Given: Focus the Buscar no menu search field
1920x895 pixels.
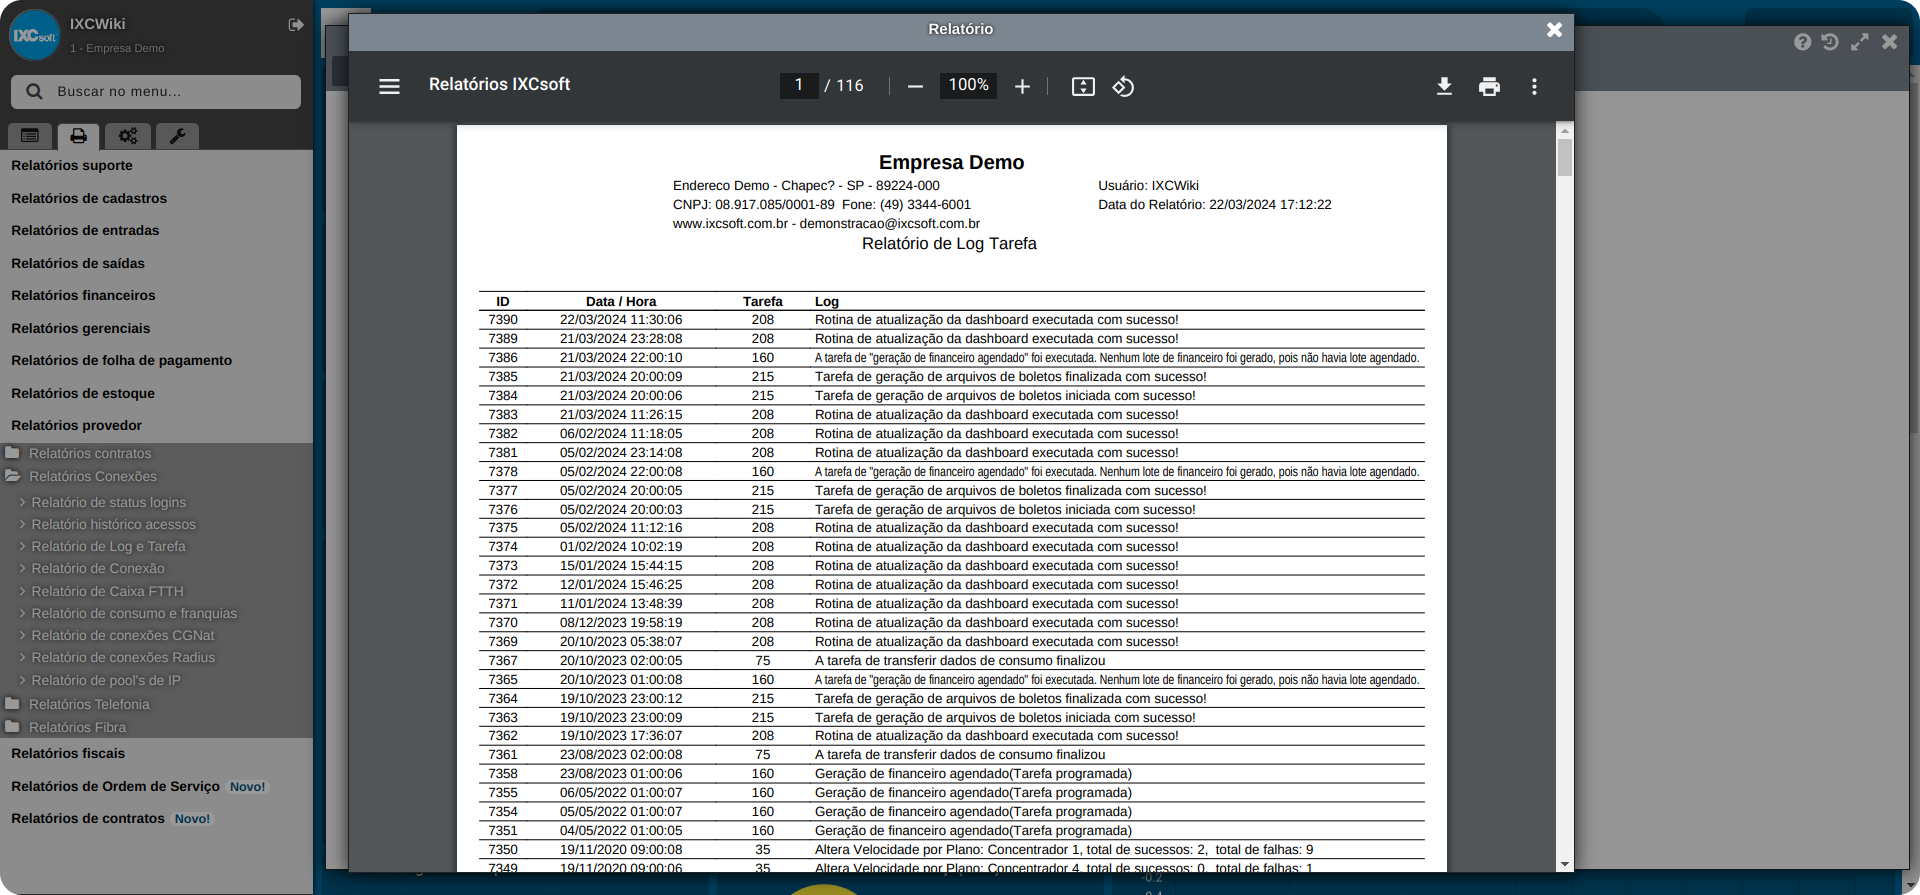Looking at the screenshot, I should tap(156, 92).
